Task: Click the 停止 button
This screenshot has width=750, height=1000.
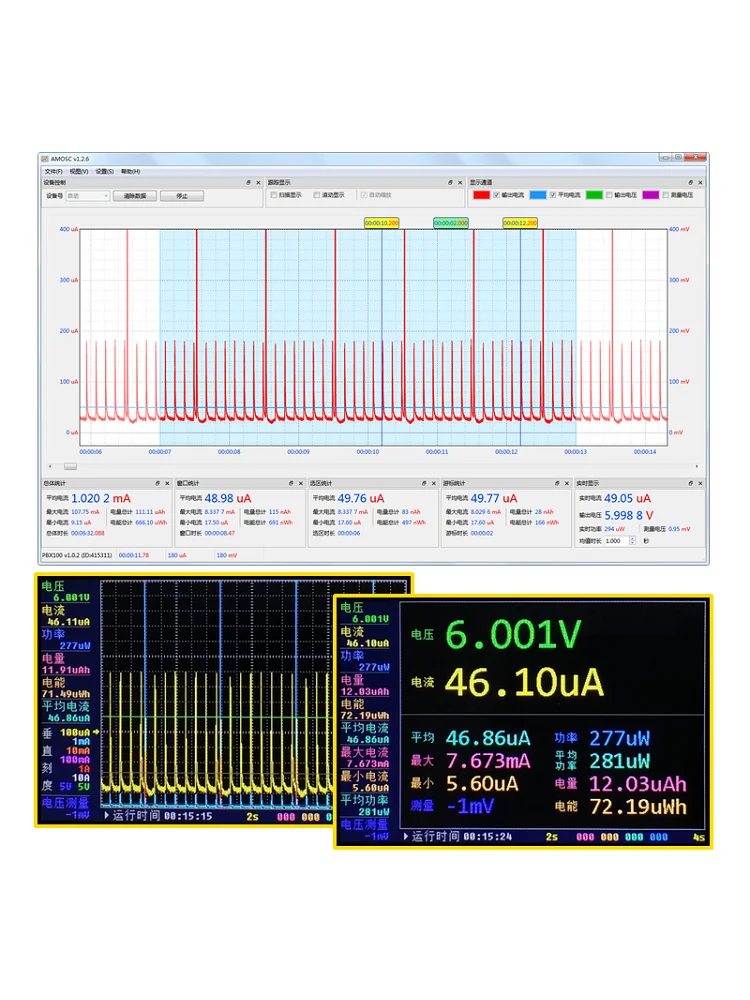Action: 182,196
